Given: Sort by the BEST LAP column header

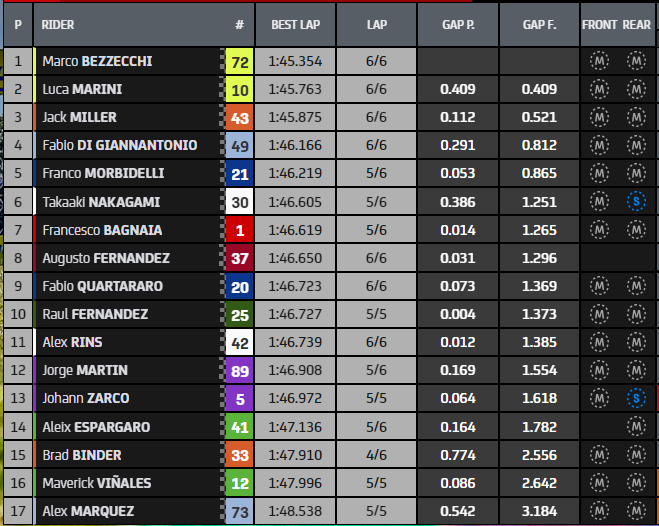Looking at the screenshot, I should point(296,24).
